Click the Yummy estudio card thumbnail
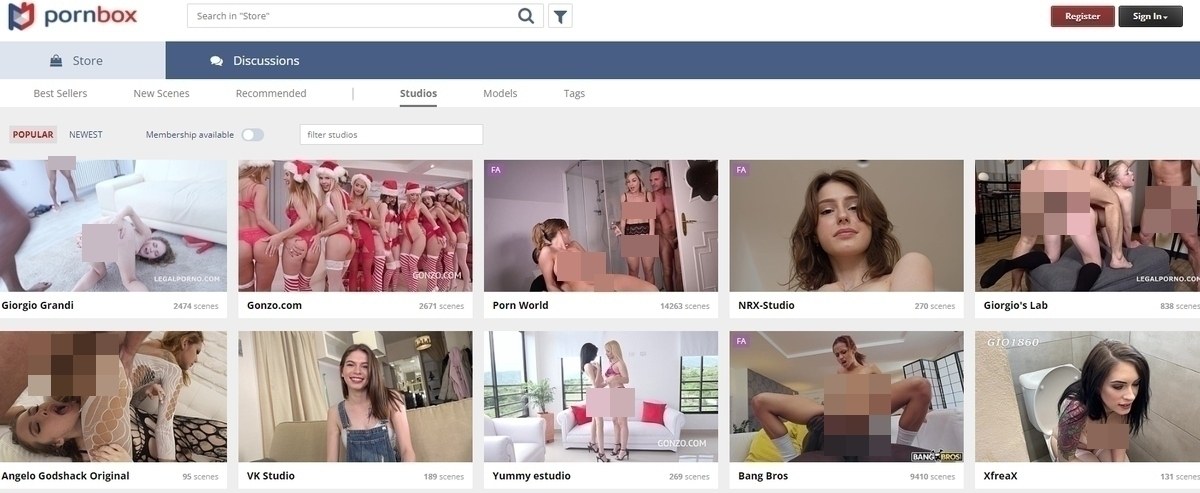 point(601,397)
